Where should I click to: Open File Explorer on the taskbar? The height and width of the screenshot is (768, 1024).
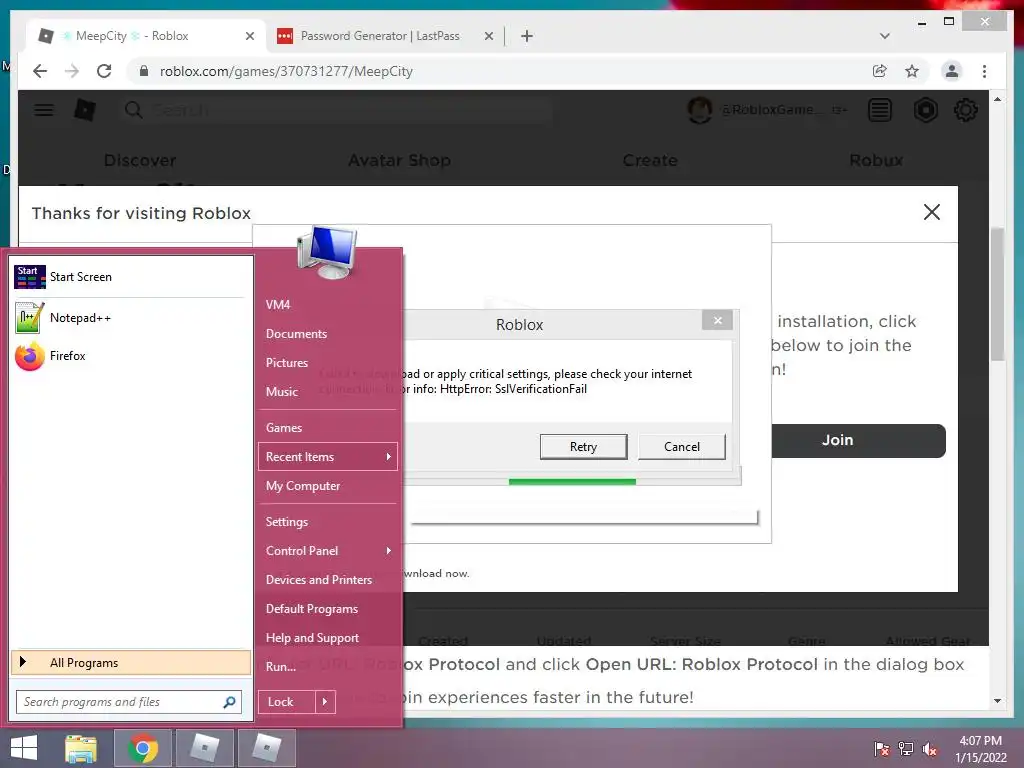[81, 748]
